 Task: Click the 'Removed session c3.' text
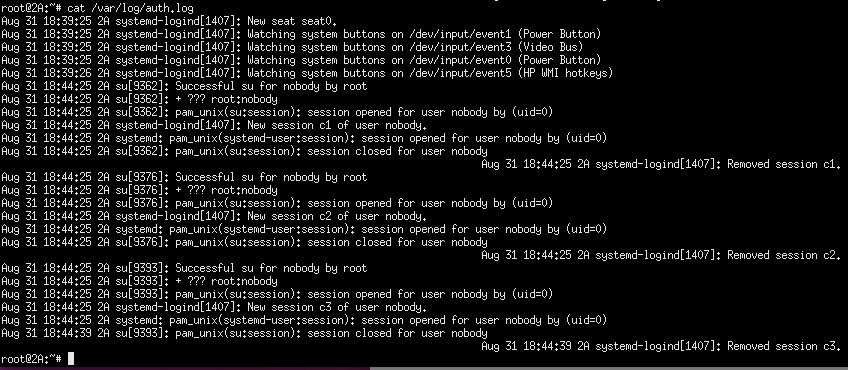pyautogui.click(x=784, y=346)
